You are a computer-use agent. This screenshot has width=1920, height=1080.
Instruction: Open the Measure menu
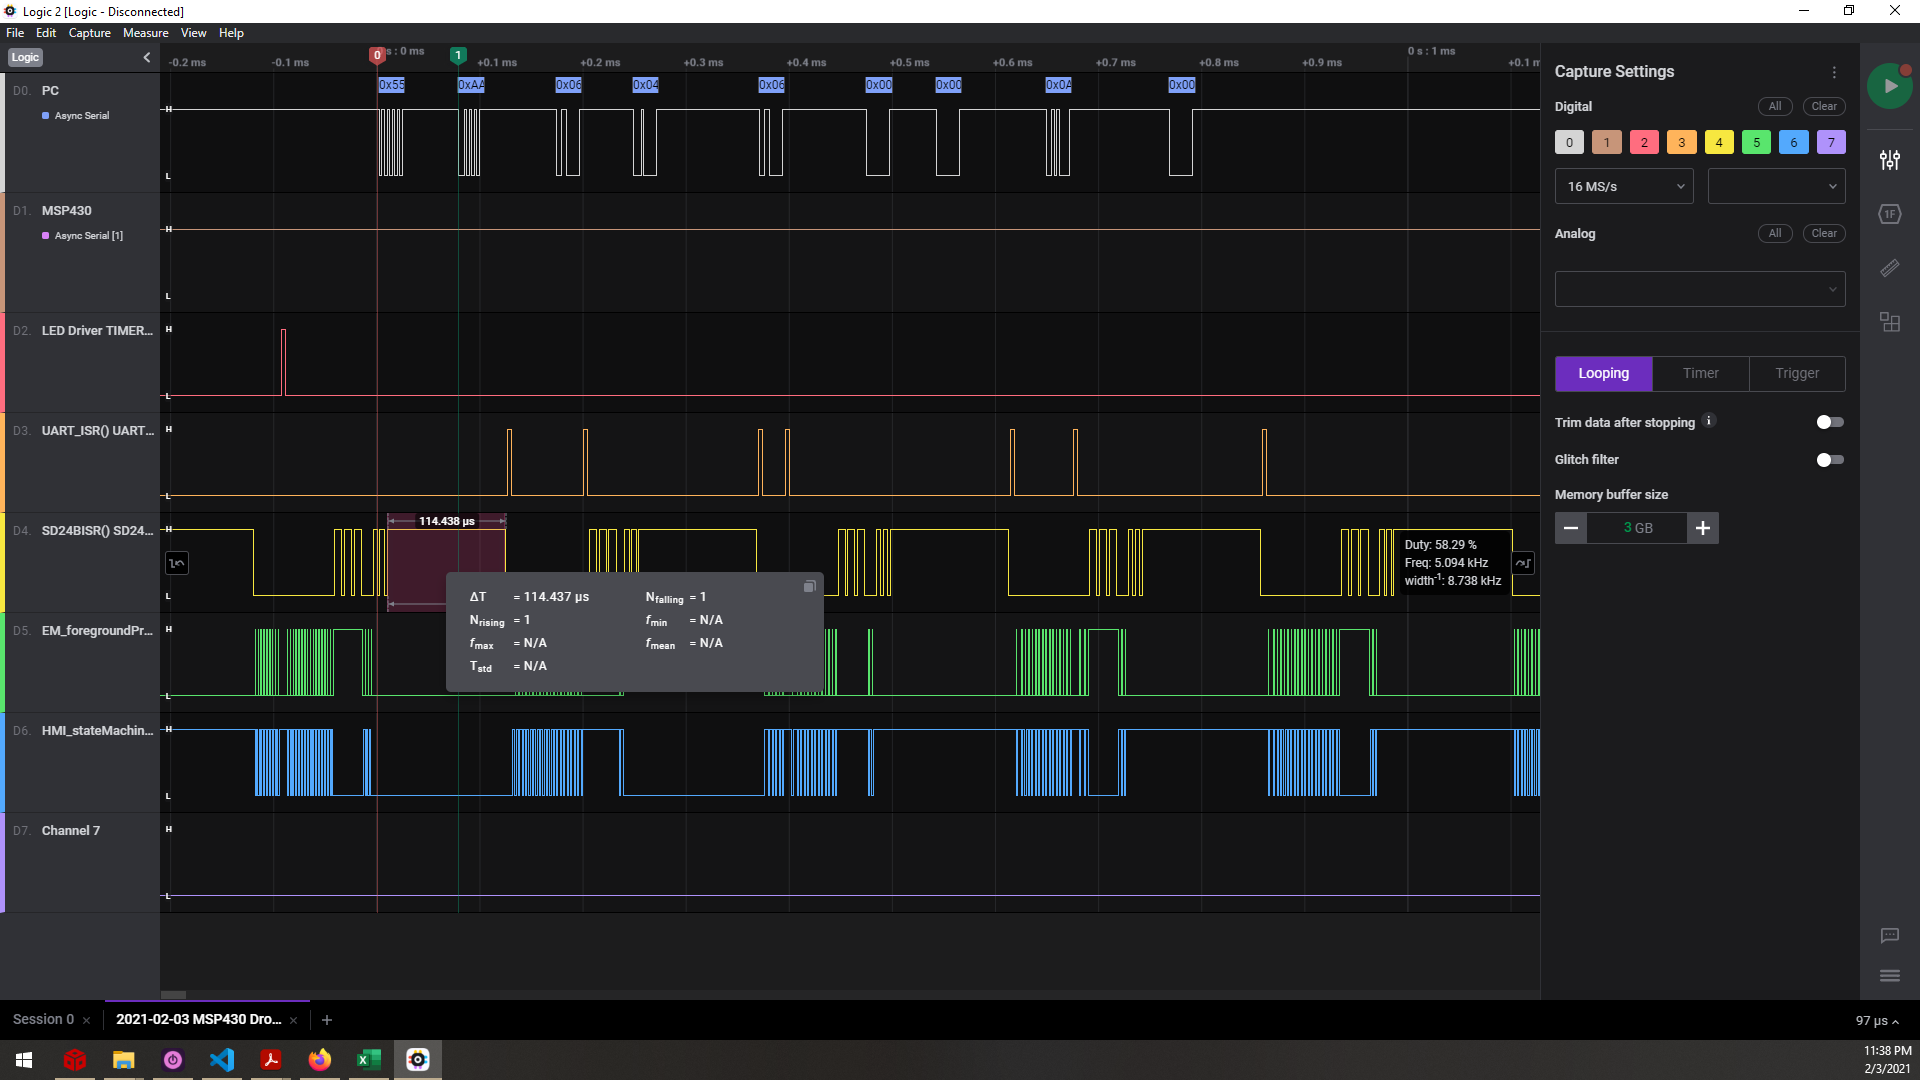[x=145, y=33]
